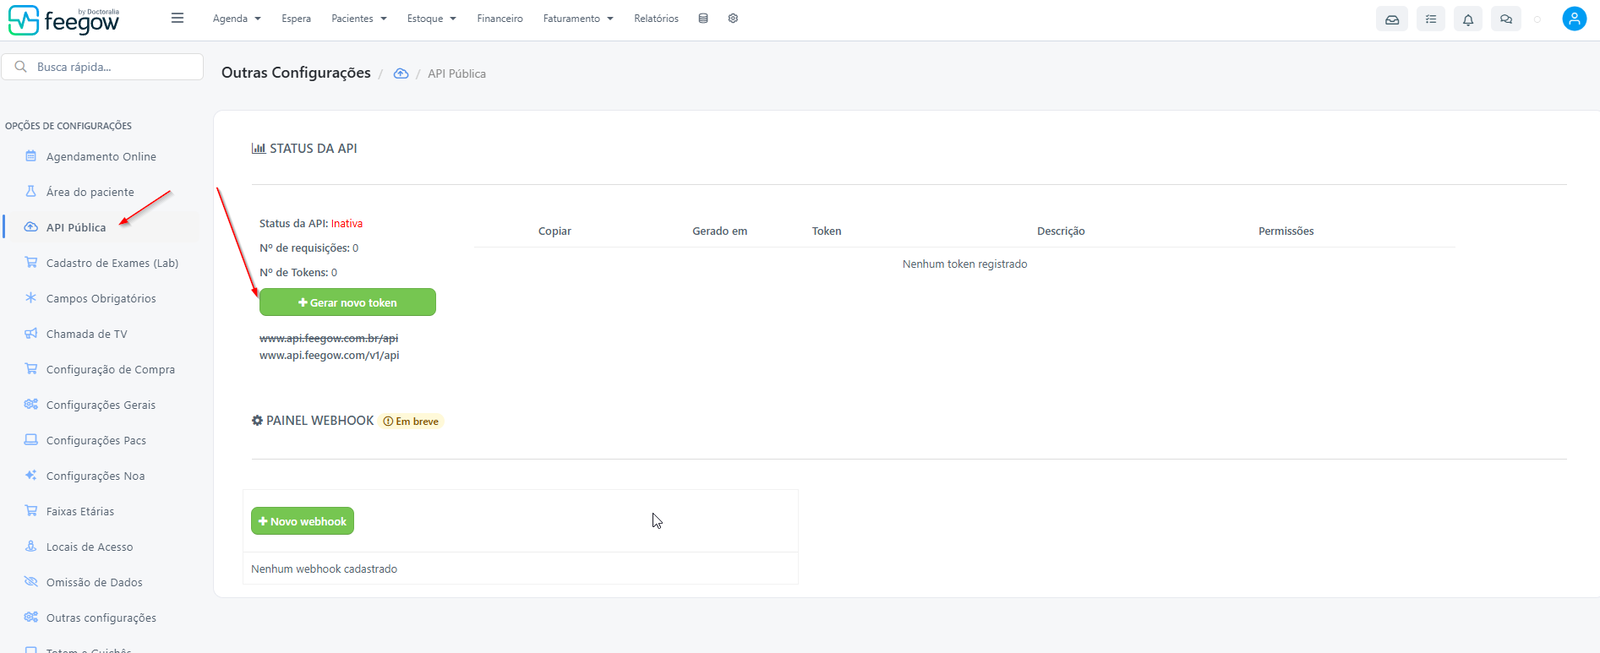Open the database icon in top nav

[703, 18]
